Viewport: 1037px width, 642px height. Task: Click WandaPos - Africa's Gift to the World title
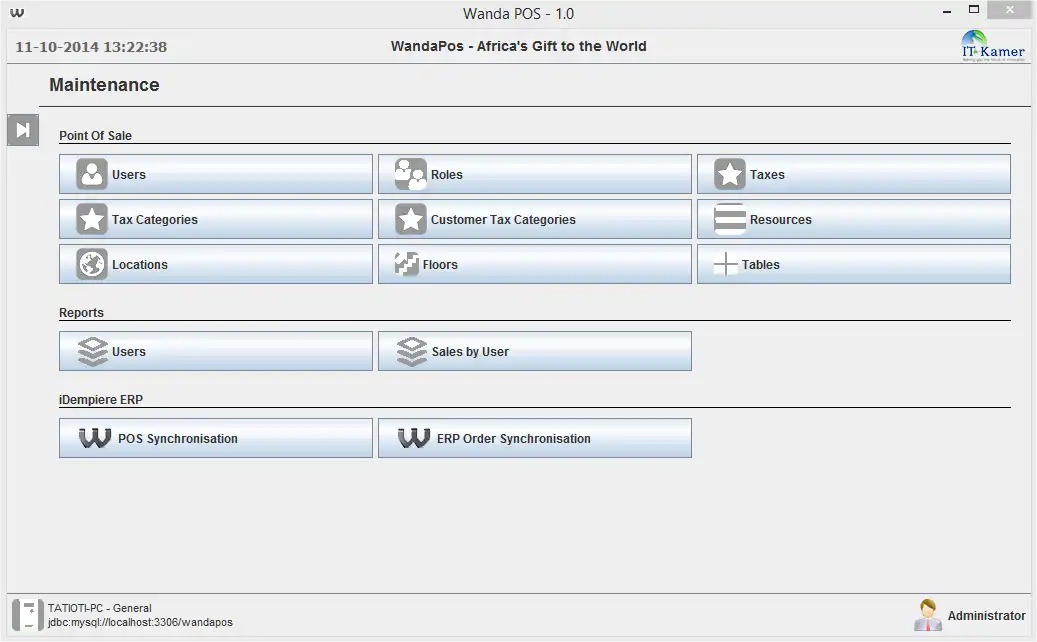518,46
